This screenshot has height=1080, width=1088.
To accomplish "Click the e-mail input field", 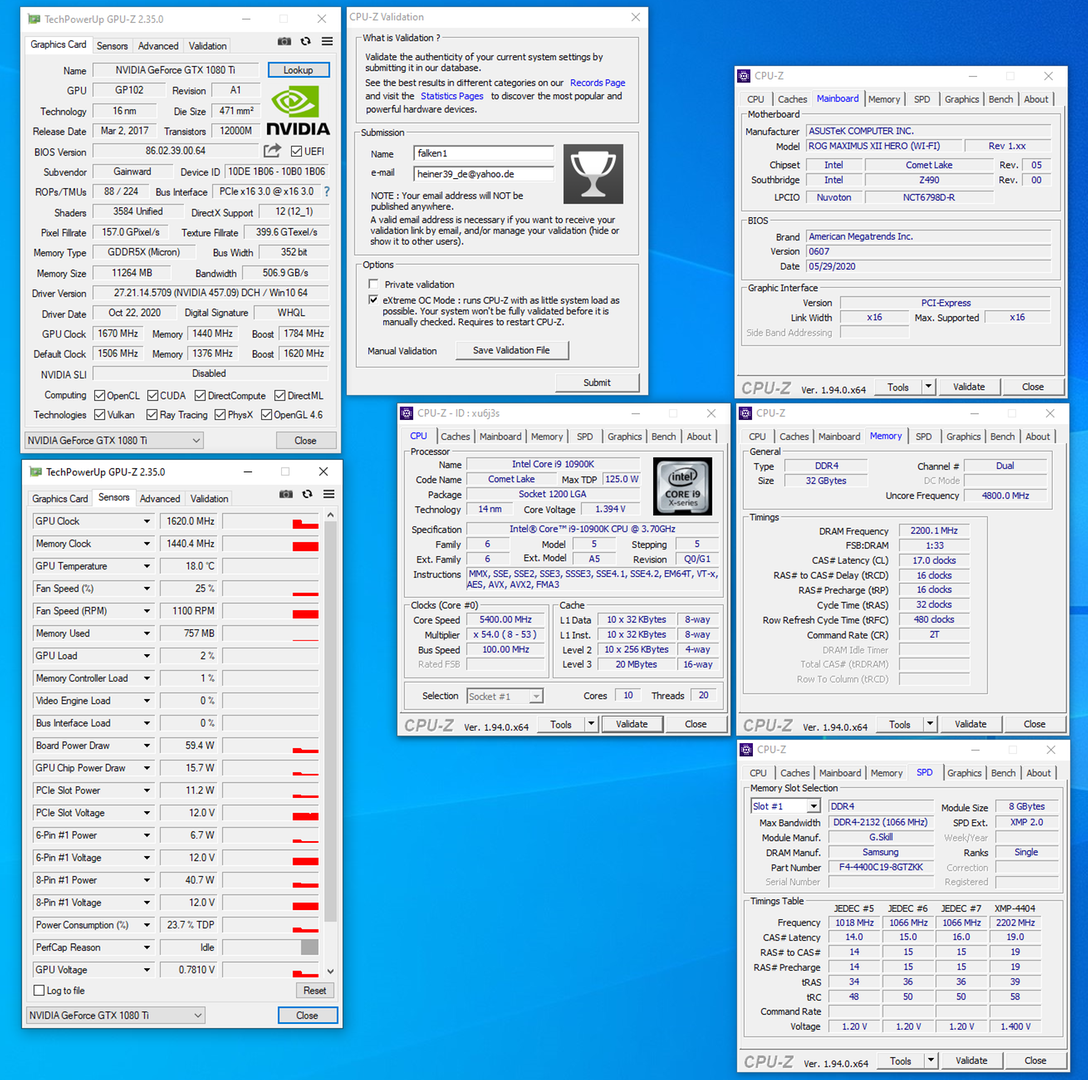I will click(484, 174).
